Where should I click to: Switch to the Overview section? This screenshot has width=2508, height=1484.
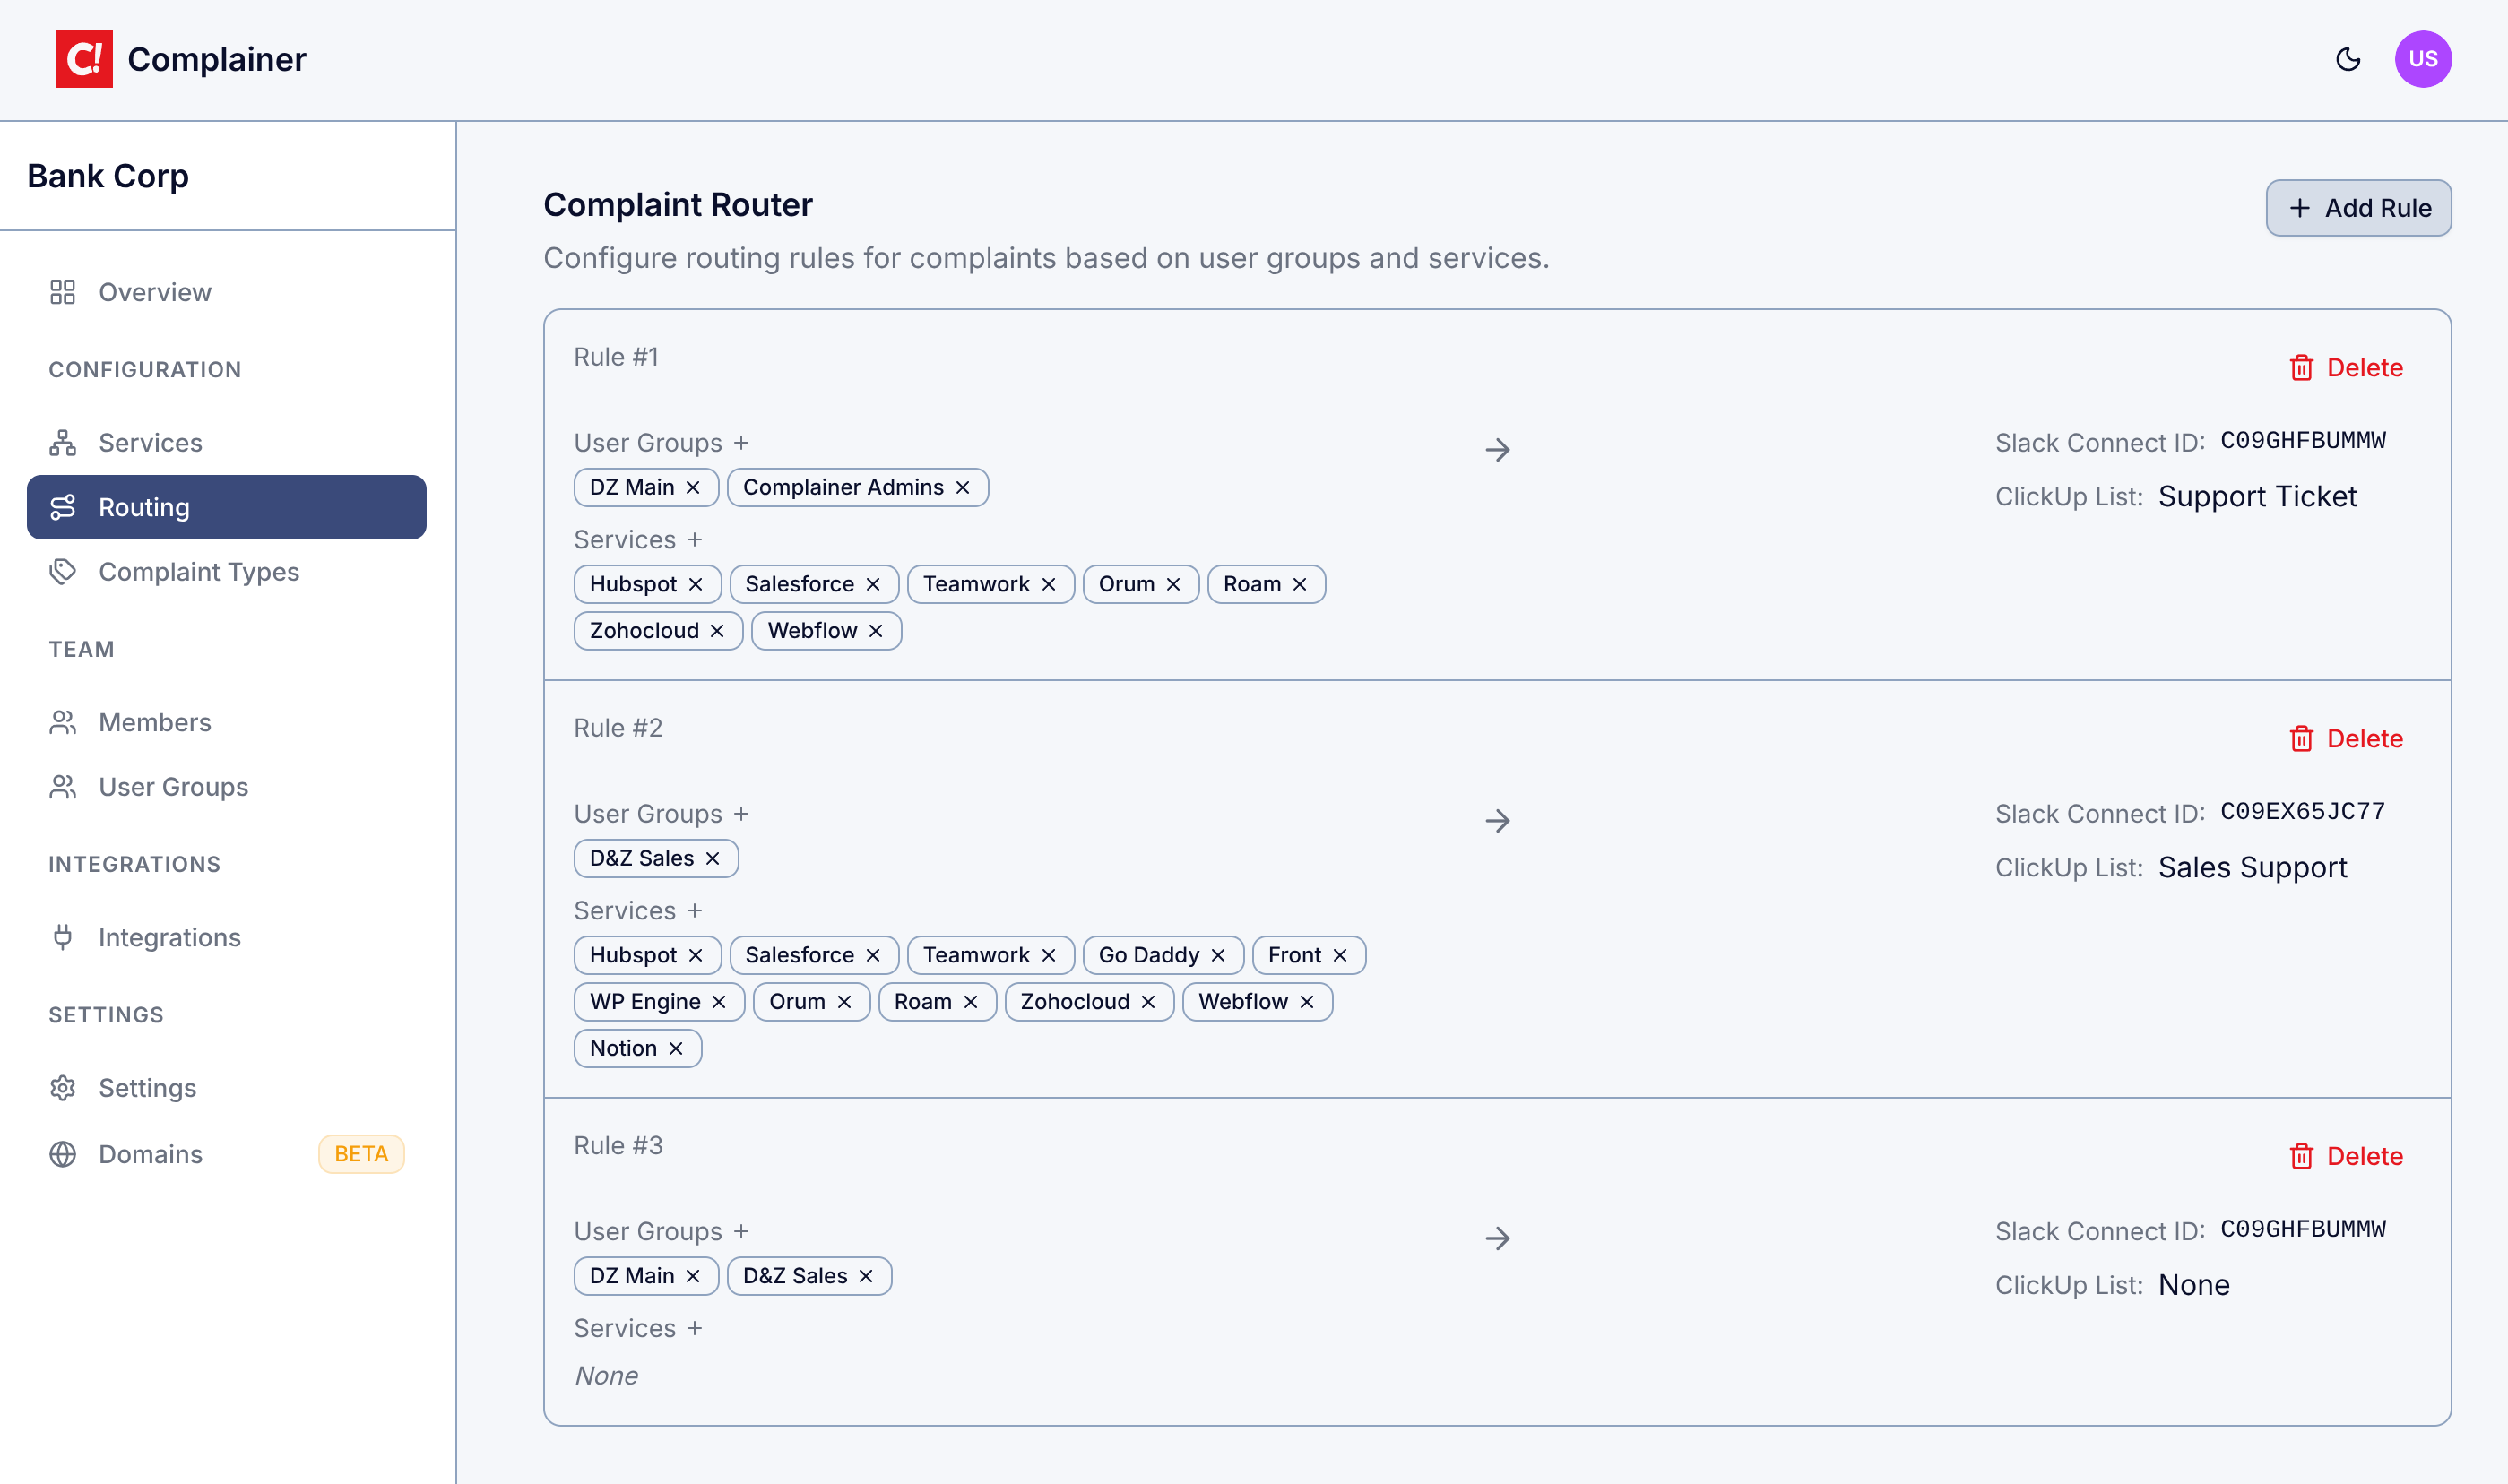(x=154, y=292)
